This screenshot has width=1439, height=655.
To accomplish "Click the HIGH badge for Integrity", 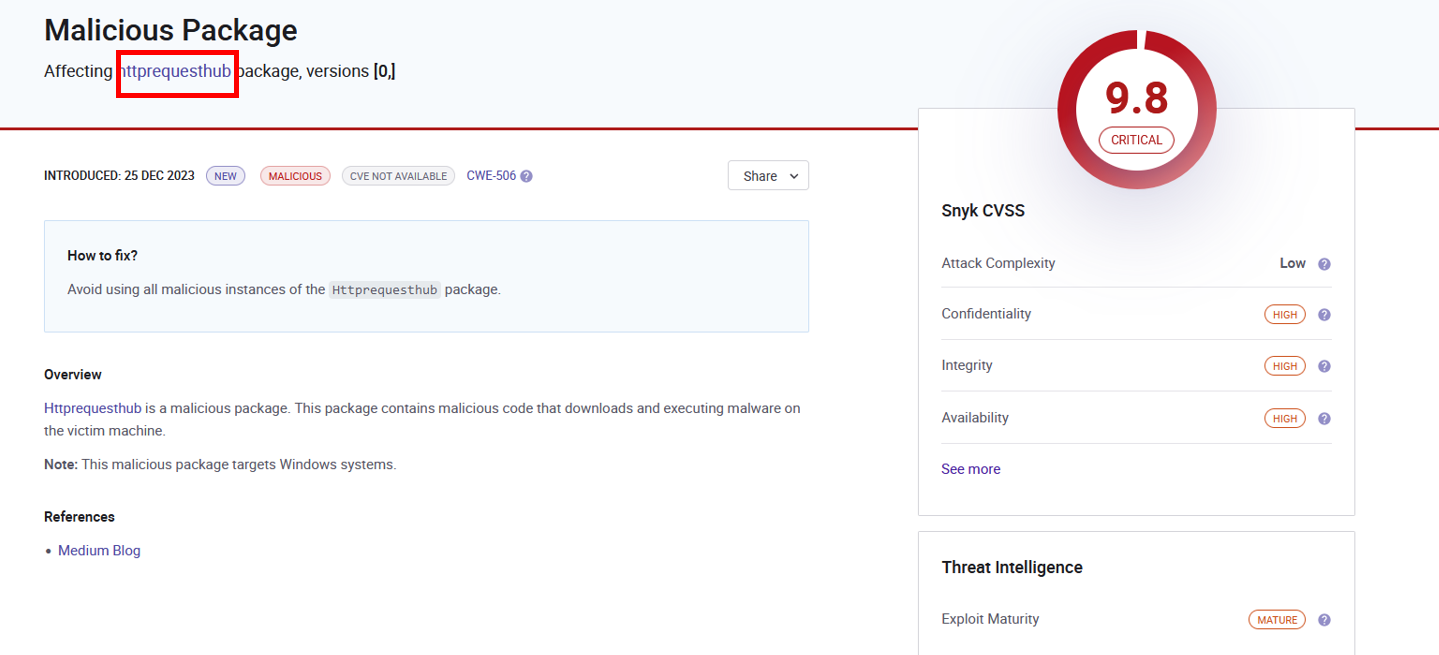I will point(1285,367).
